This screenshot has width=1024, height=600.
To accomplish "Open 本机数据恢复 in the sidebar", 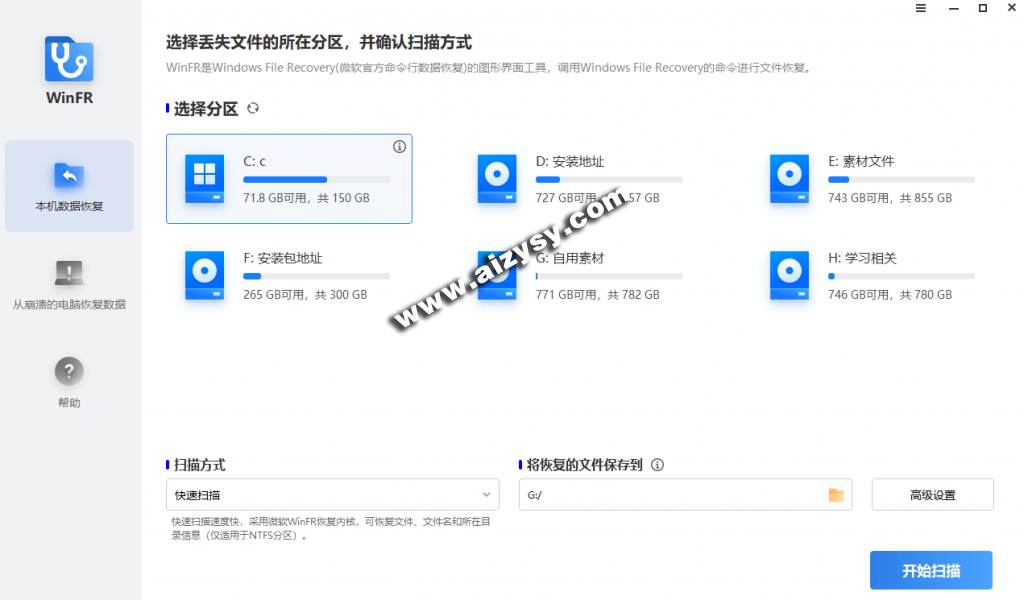I will 69,186.
